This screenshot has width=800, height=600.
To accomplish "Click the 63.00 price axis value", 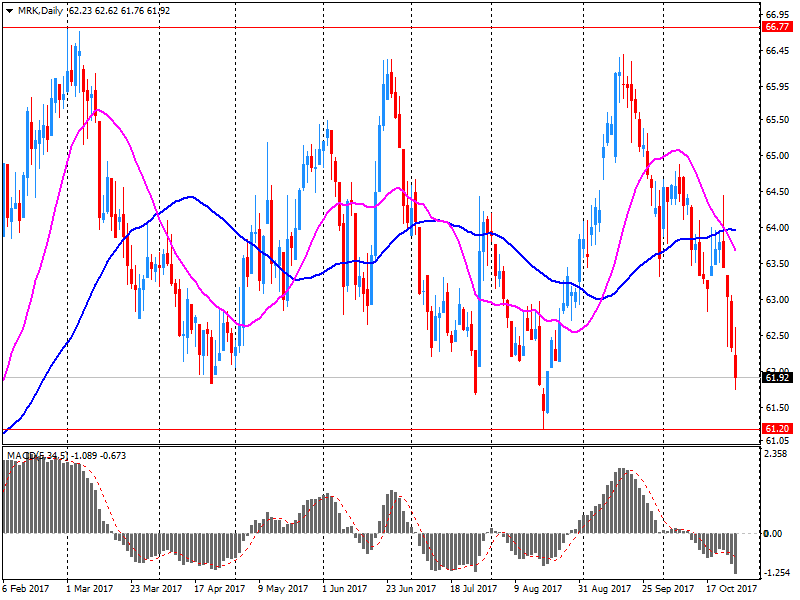I will tap(777, 299).
